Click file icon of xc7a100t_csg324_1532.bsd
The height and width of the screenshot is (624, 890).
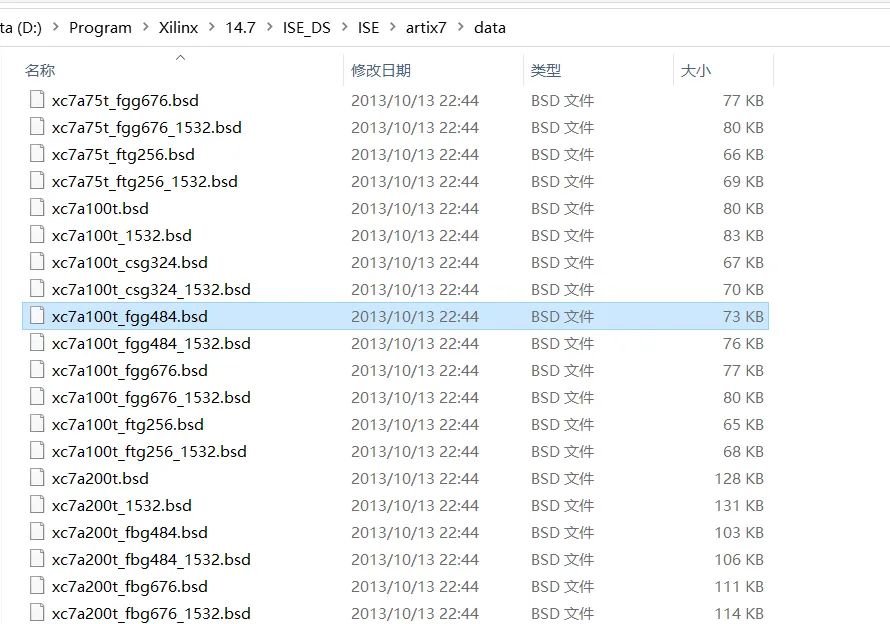pos(37,289)
